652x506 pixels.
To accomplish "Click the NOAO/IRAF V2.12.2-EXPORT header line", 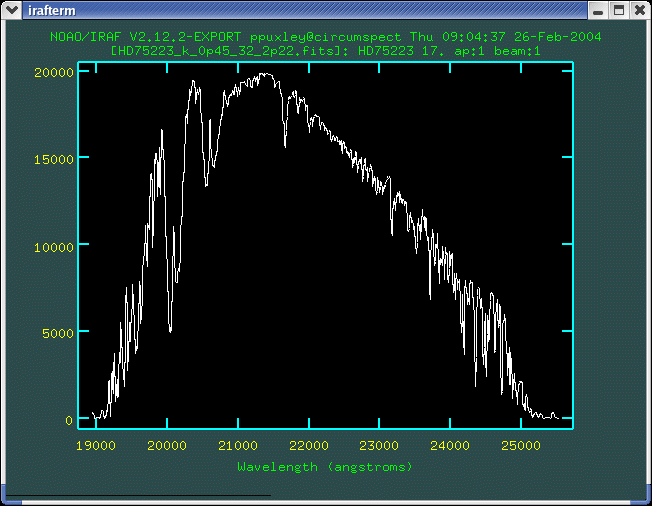I will tap(326, 37).
